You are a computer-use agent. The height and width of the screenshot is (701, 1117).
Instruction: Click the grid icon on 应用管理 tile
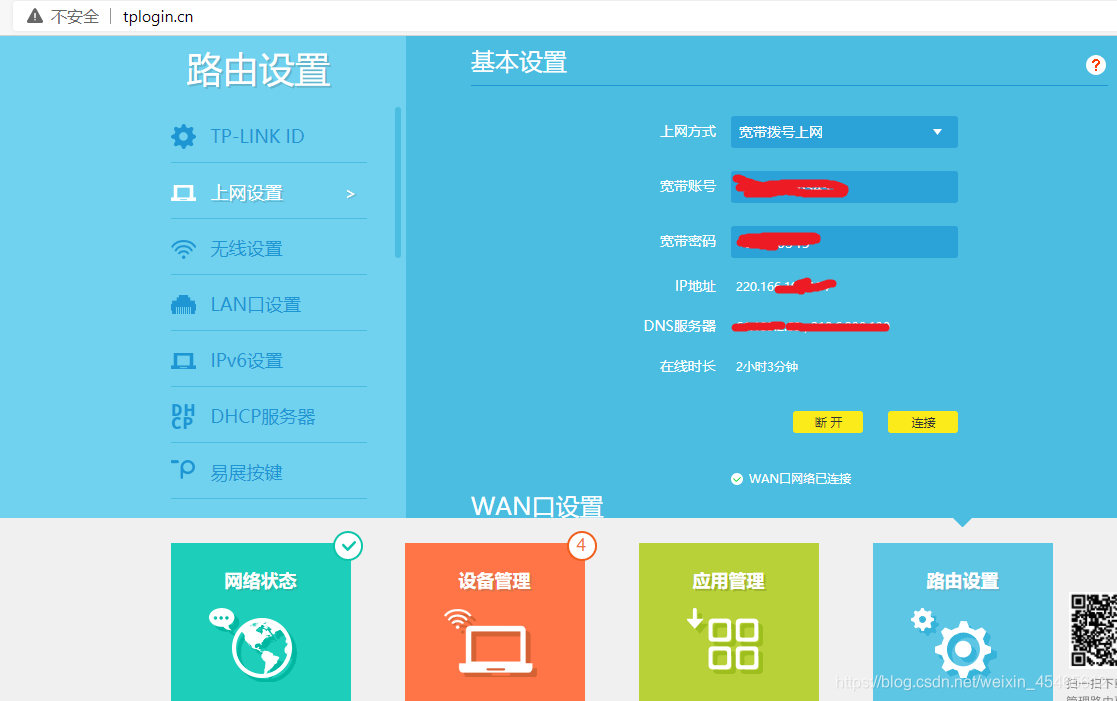click(724, 639)
